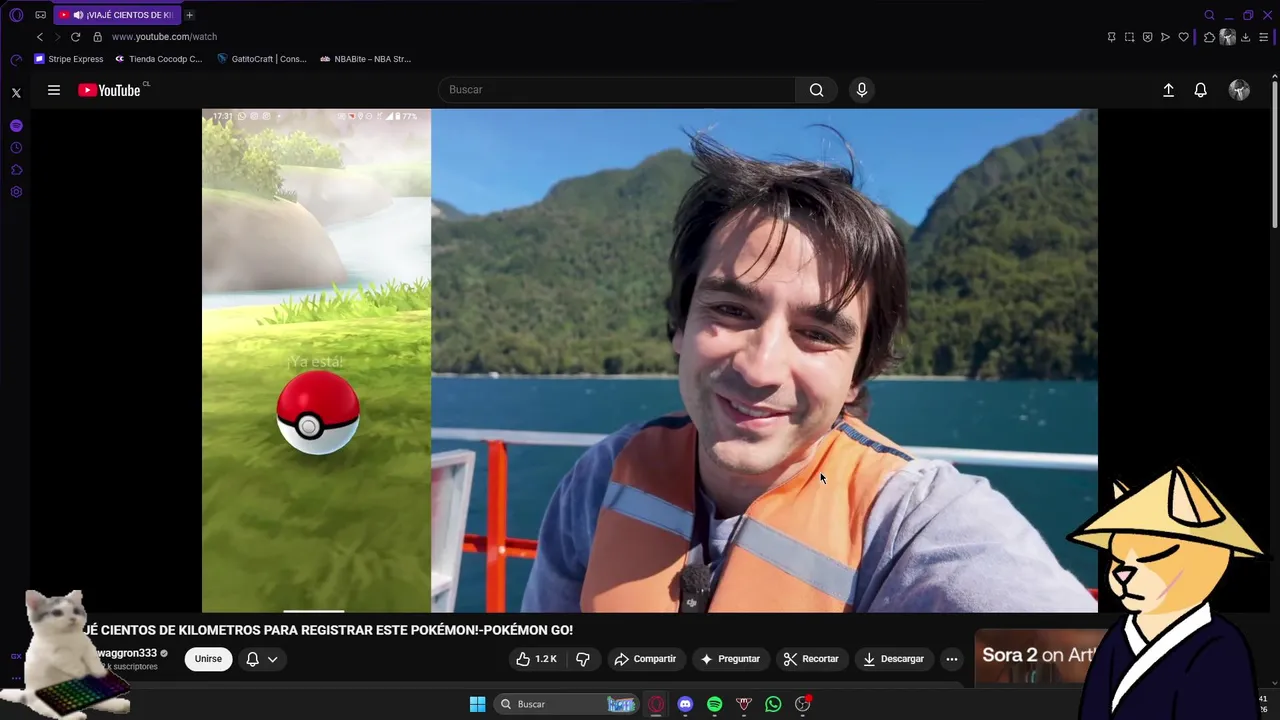Click the video player to pause
This screenshot has width=1280, height=720.
point(650,360)
